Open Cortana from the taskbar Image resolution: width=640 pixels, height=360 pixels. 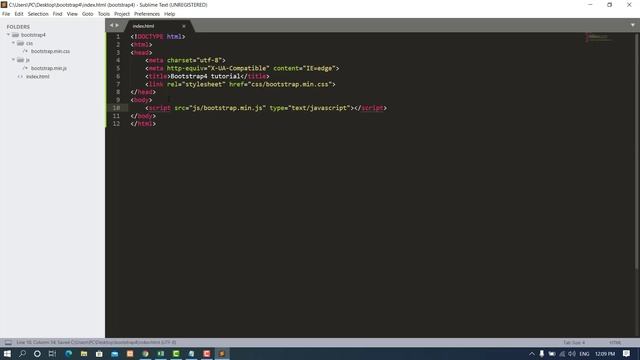(37, 353)
